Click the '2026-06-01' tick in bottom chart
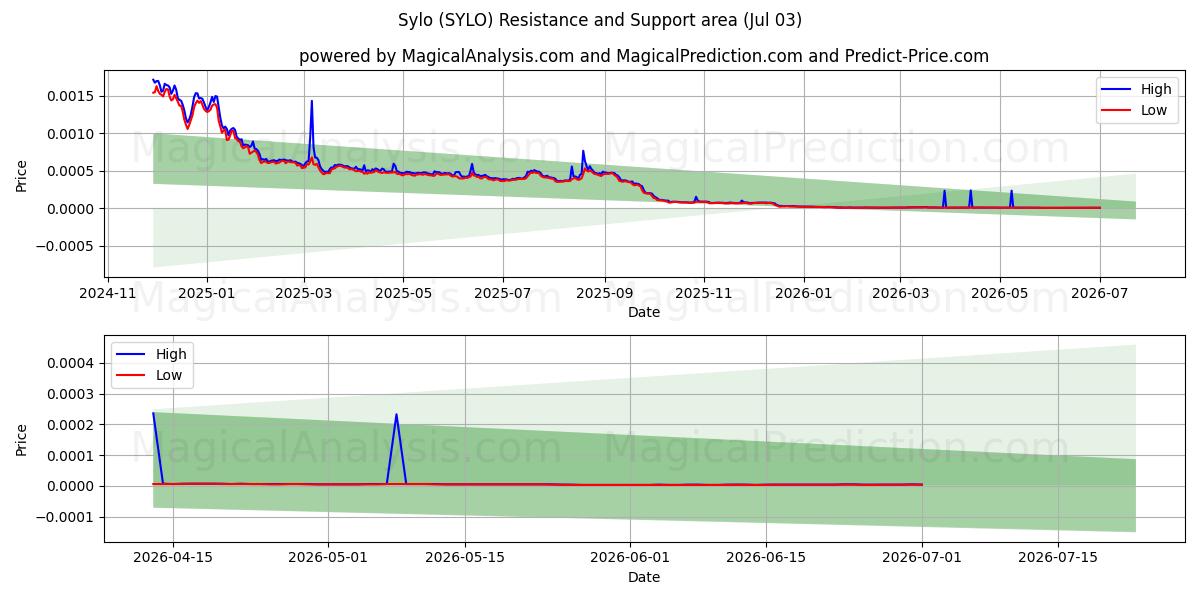Screen dimensions: 1200x600 click(631, 558)
